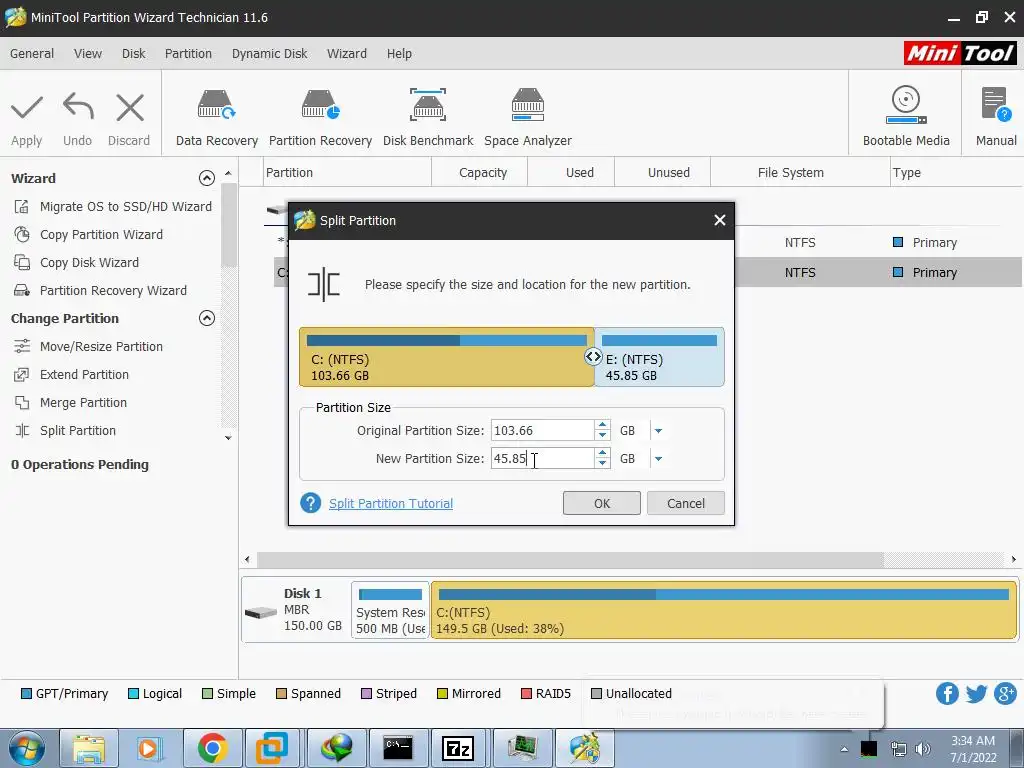Click the Undo arrow icon
1024x768 pixels.
(78, 106)
